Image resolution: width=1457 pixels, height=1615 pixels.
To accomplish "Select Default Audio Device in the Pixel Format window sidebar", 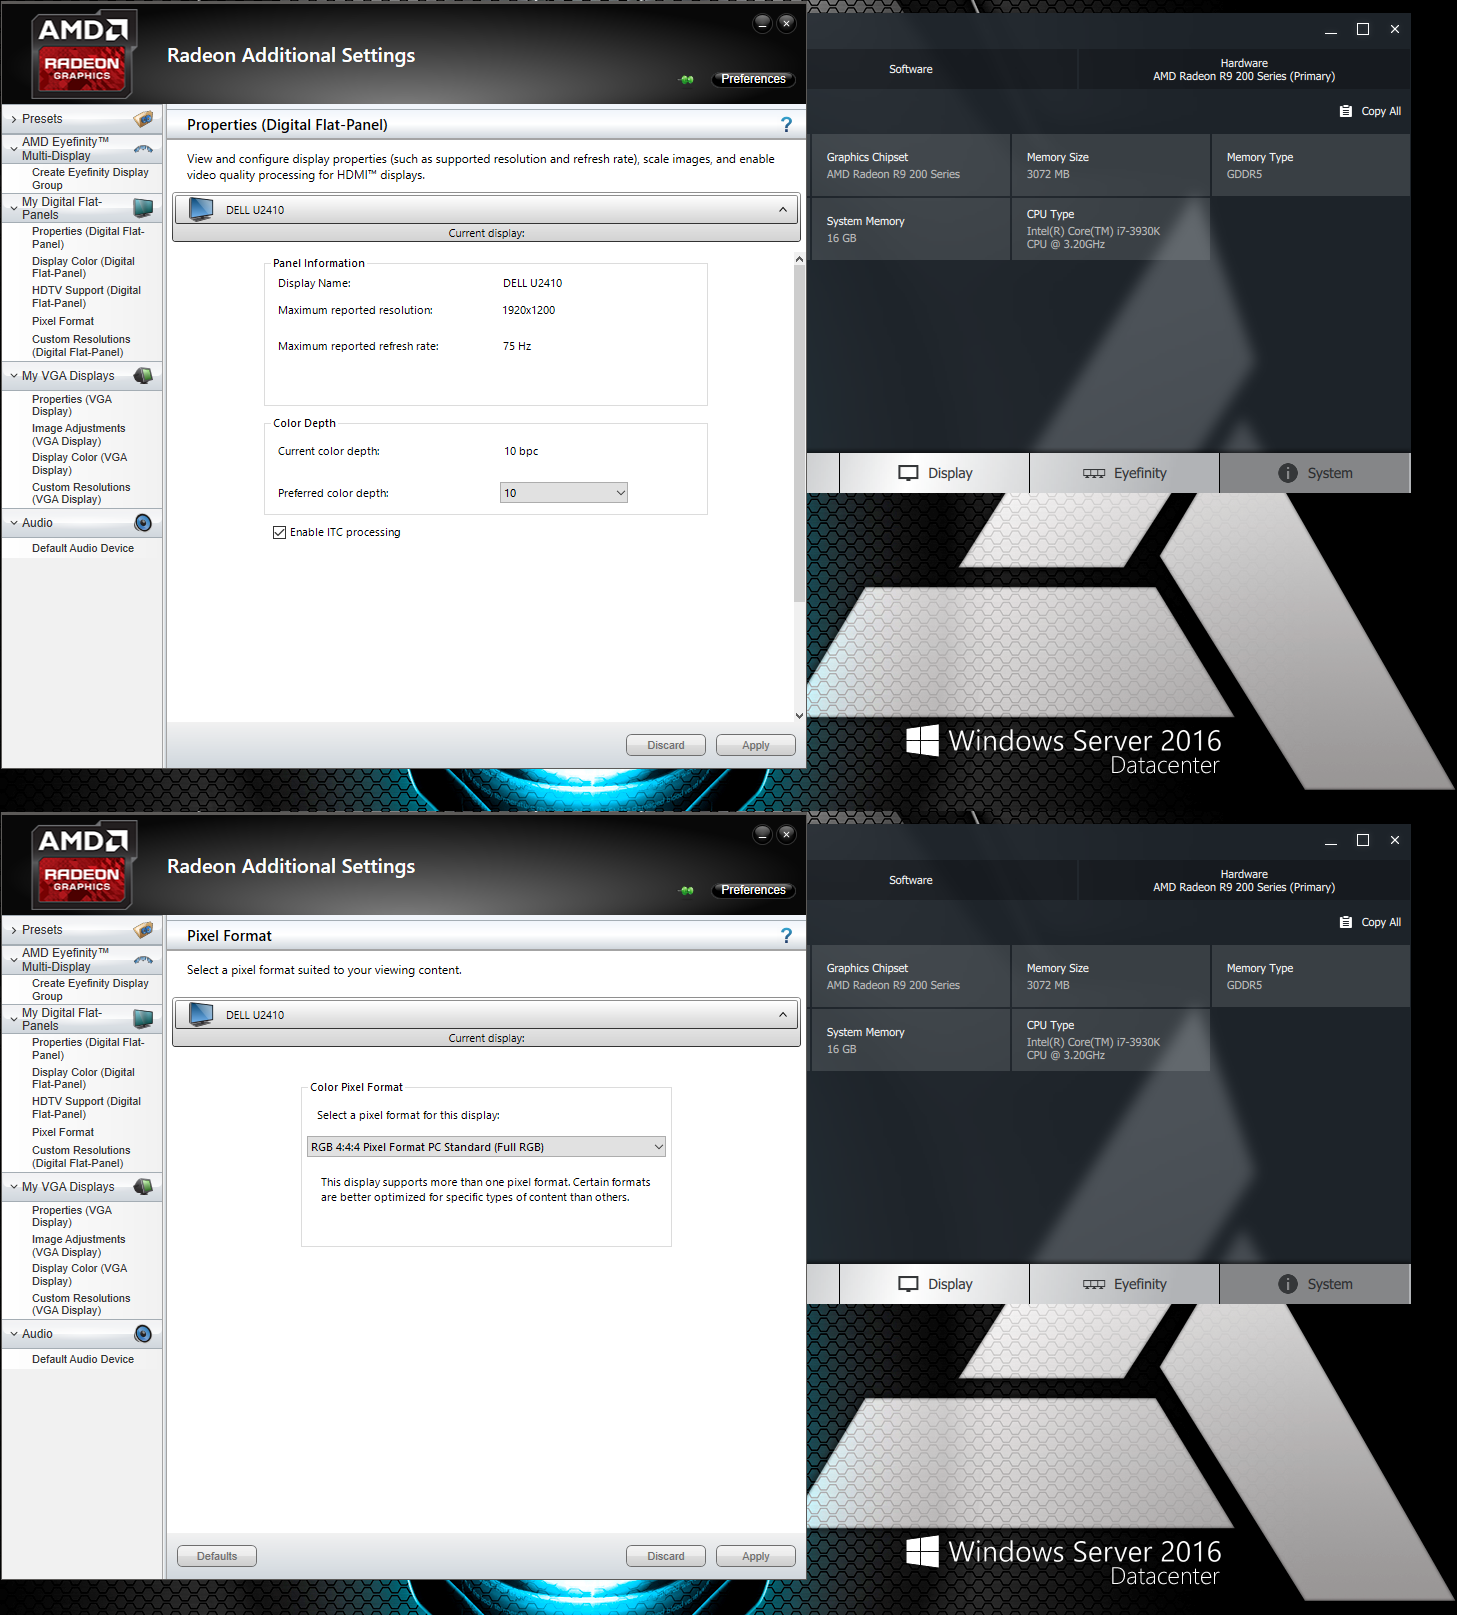I will (83, 1359).
